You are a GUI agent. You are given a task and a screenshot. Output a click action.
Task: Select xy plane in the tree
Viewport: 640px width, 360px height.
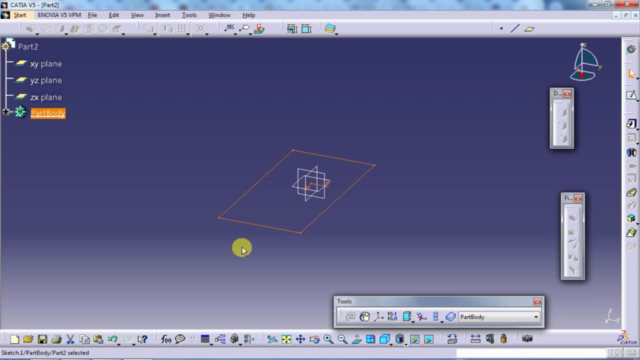pyautogui.click(x=46, y=64)
